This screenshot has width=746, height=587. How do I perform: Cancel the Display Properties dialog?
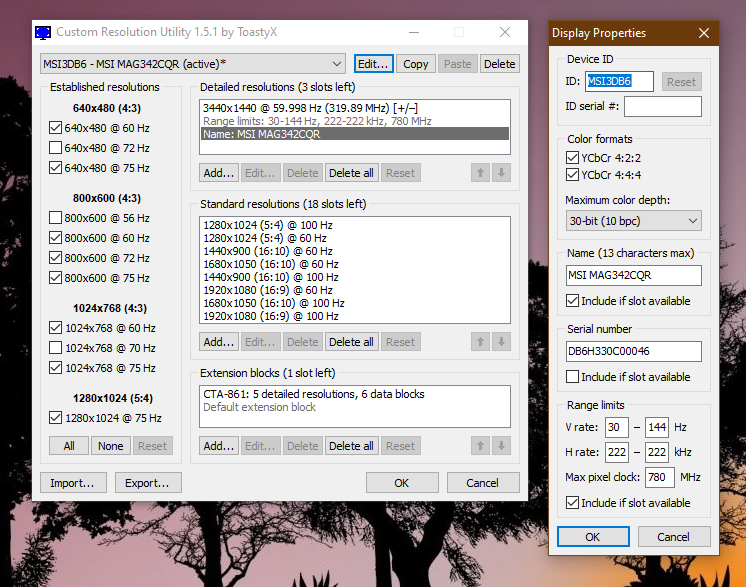pos(674,537)
